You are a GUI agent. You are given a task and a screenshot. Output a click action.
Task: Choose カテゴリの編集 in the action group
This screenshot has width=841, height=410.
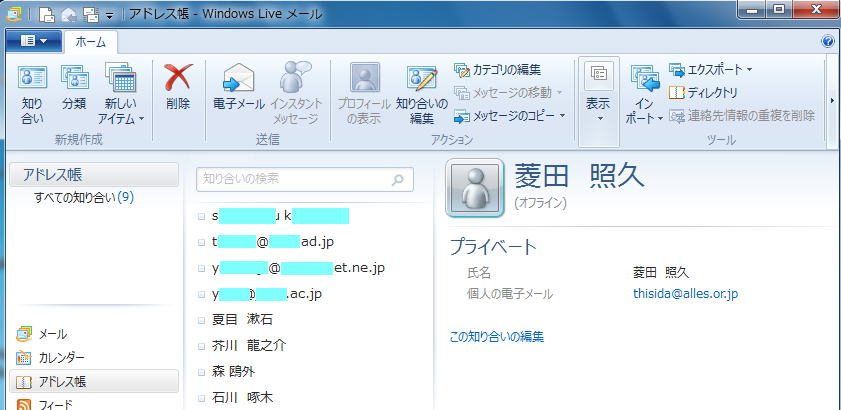[498, 69]
